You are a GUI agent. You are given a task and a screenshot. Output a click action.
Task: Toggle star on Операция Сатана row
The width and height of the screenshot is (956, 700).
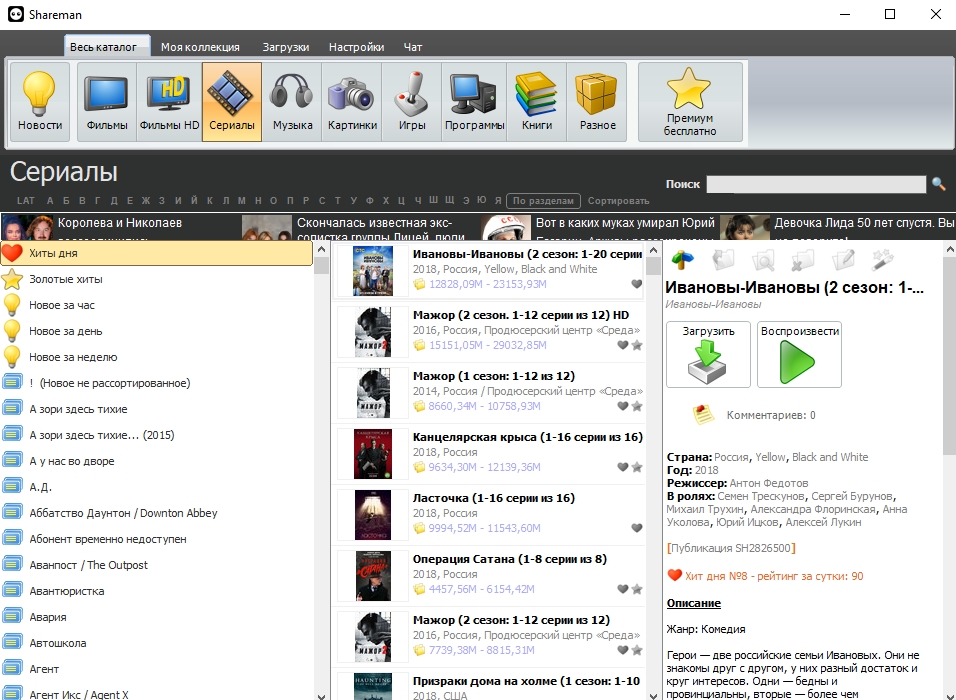click(x=637, y=589)
